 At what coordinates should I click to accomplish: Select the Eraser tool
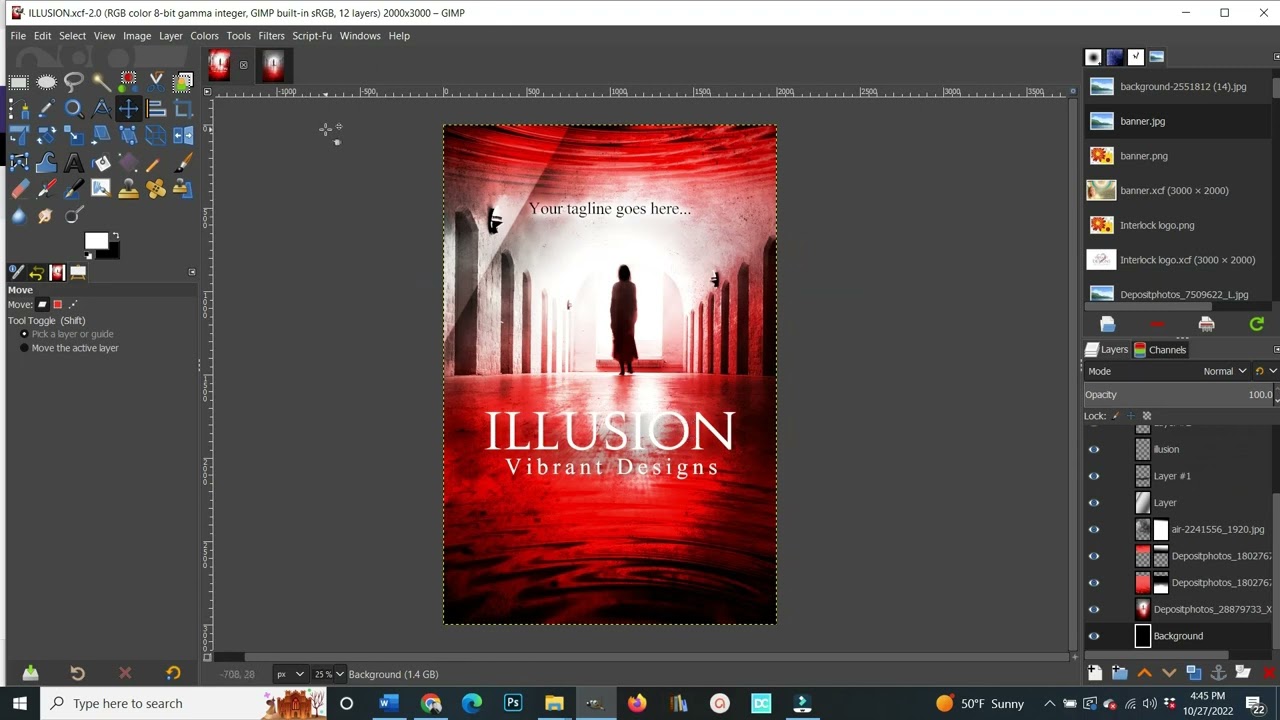[x=20, y=188]
